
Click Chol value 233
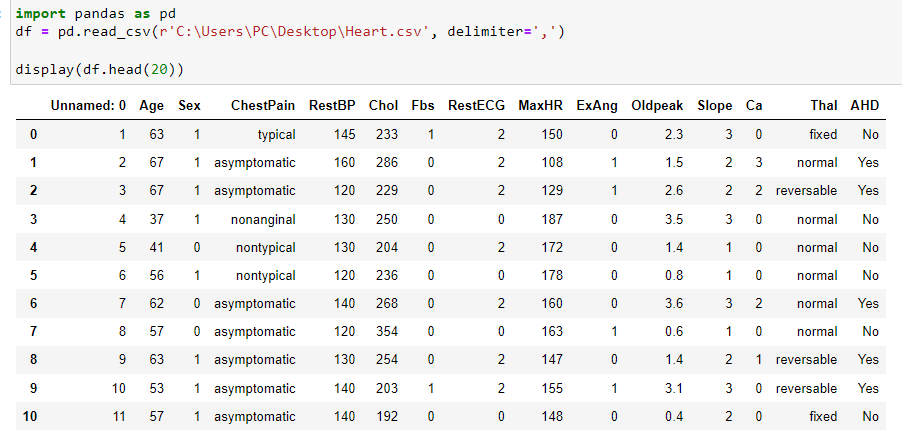(x=387, y=135)
